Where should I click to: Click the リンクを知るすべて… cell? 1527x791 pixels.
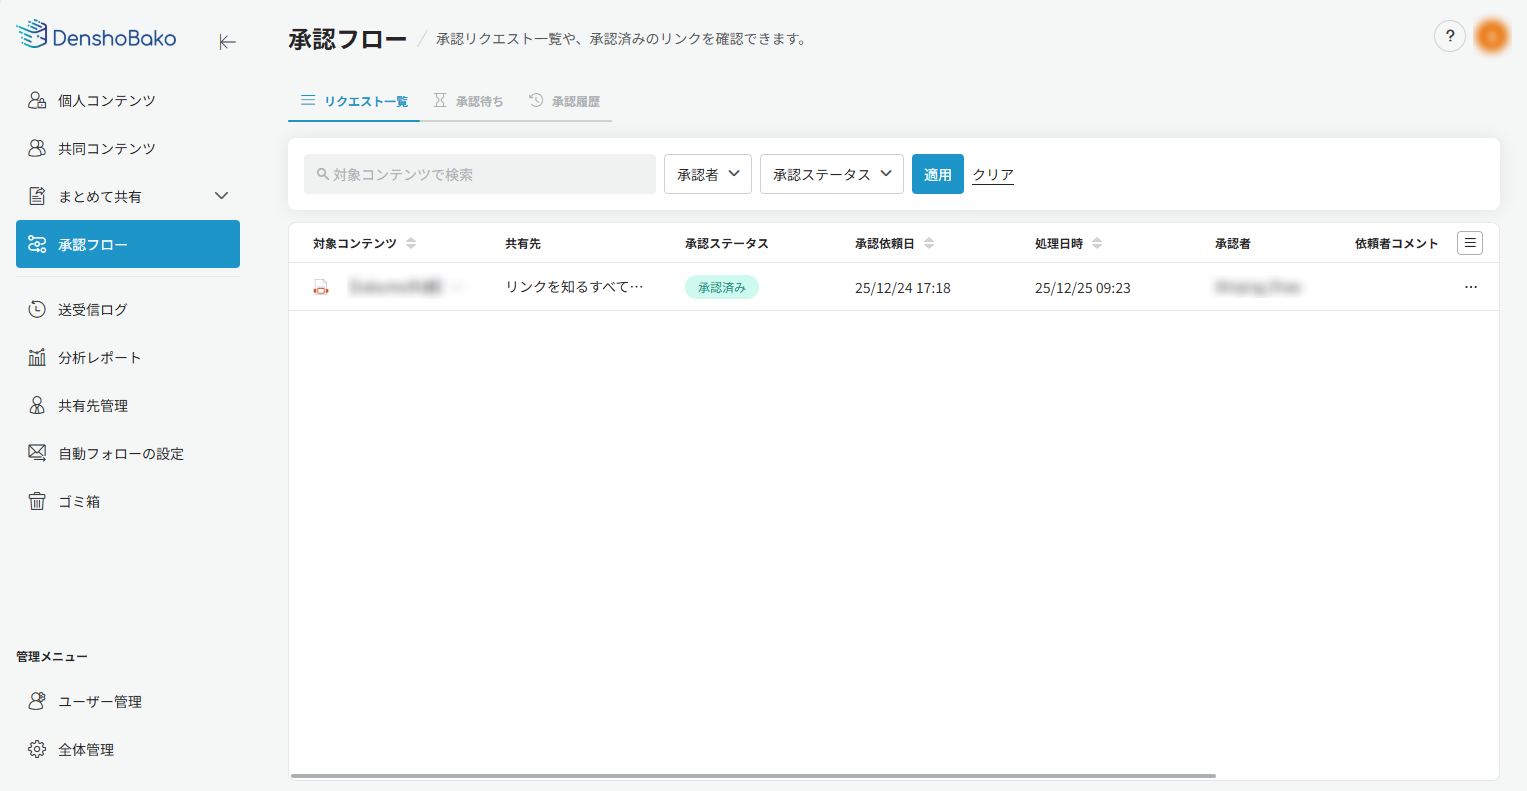(x=574, y=287)
